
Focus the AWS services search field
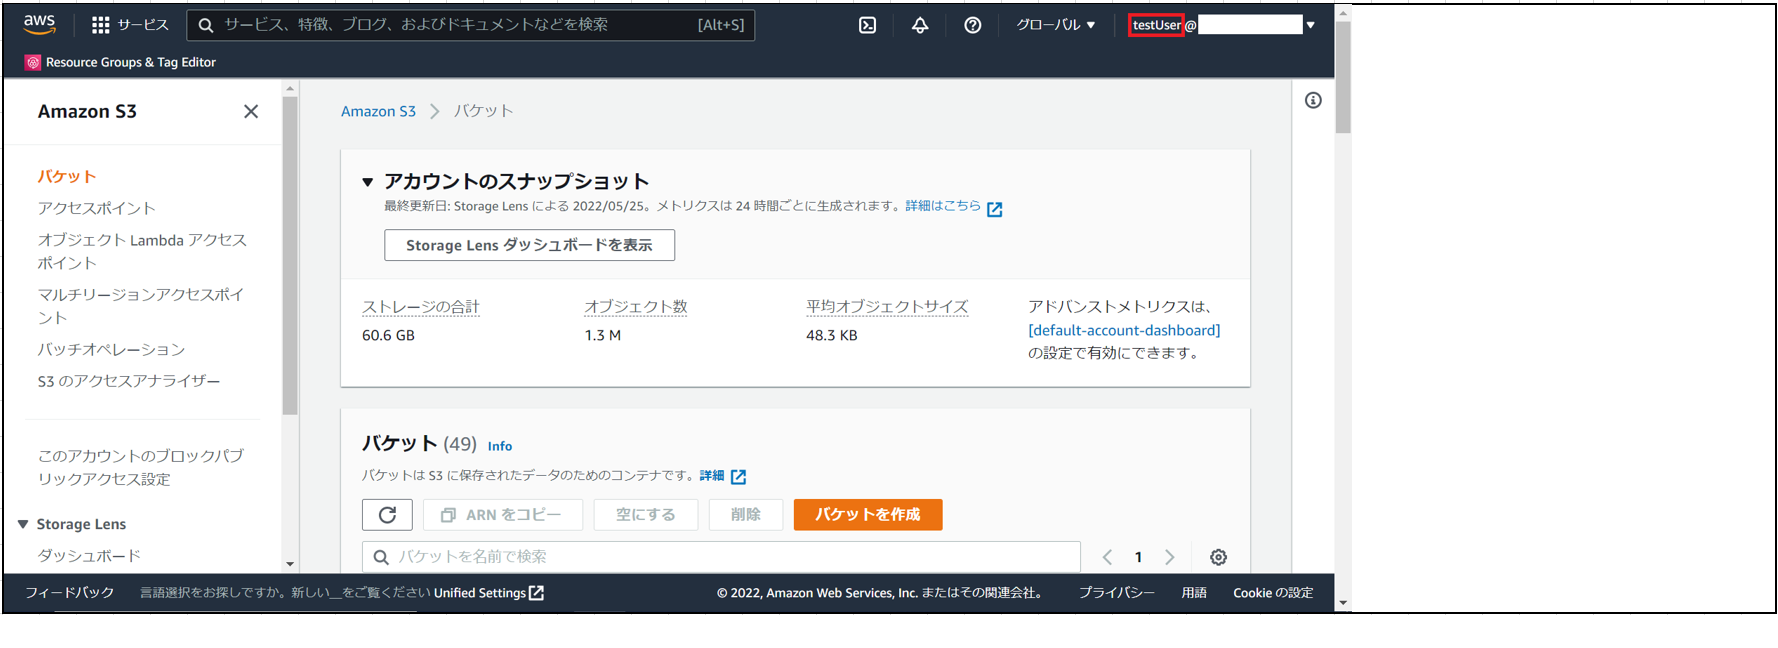click(470, 25)
